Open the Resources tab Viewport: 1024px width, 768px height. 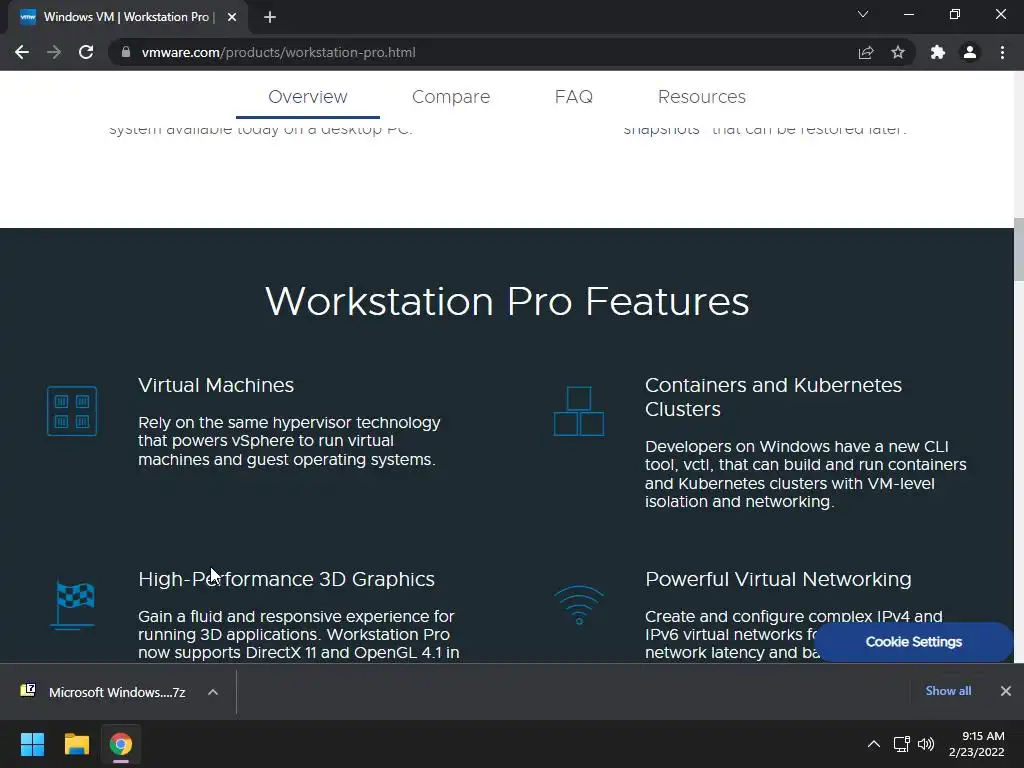[701, 97]
